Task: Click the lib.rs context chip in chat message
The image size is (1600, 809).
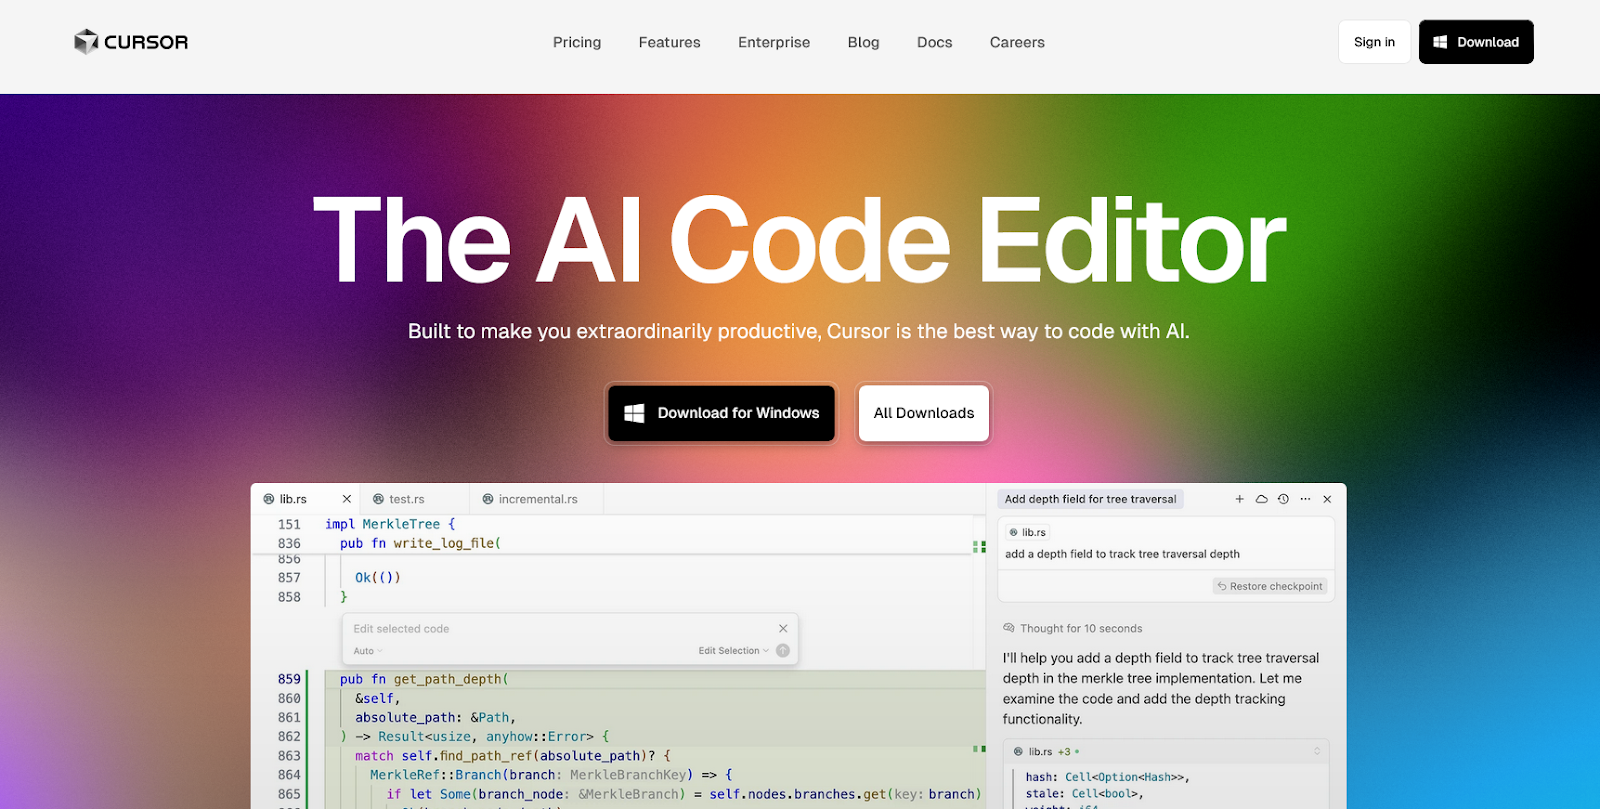Action: (1027, 532)
